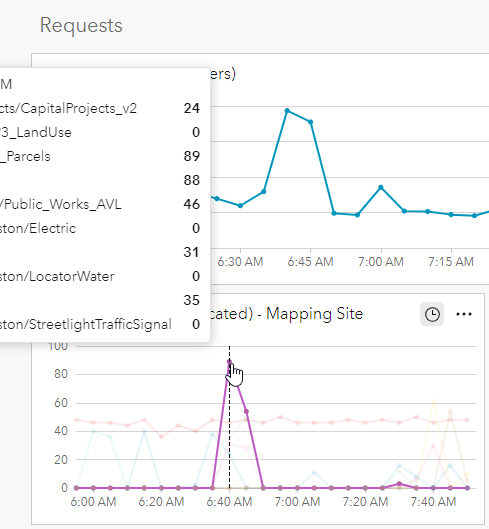Click the 6:00 AM axis label on the lower chart
The image size is (489, 529).
[x=93, y=502]
